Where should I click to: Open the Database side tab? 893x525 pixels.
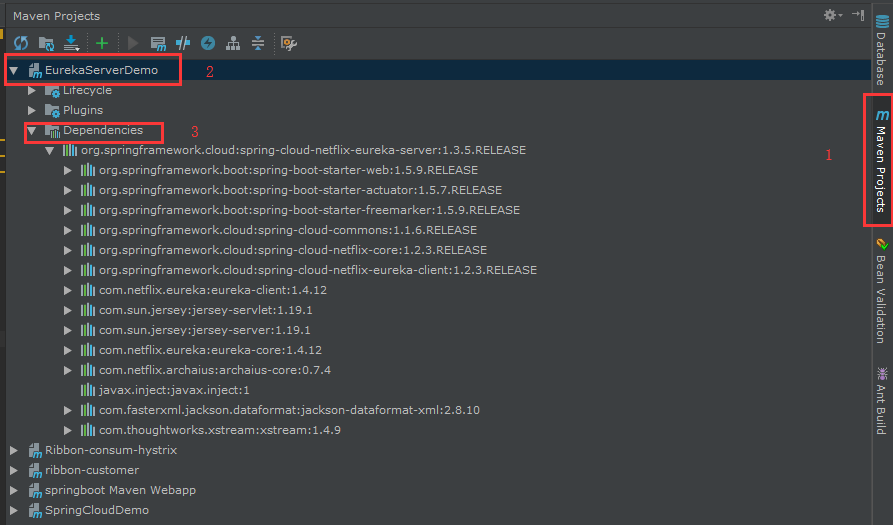pos(882,50)
